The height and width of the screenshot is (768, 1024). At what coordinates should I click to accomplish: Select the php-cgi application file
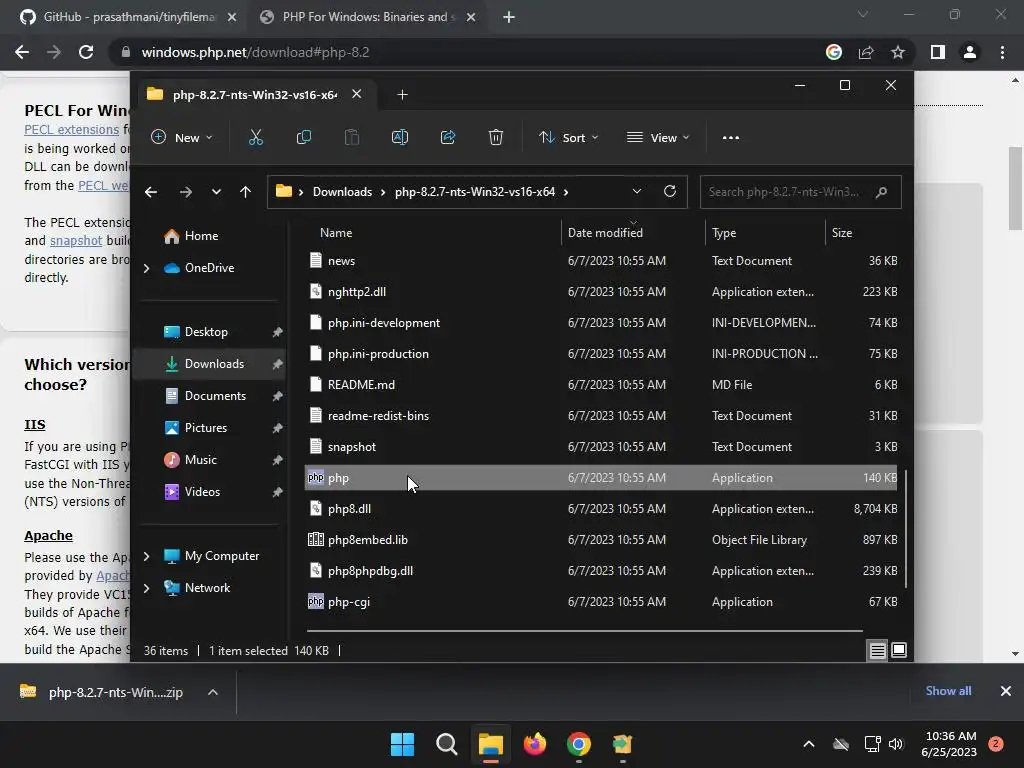(x=601, y=602)
